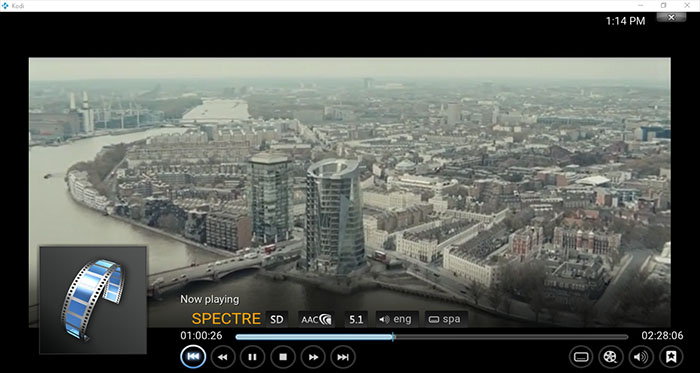Click the spa subtitle language badge
This screenshot has width=700, height=373.
(x=446, y=319)
